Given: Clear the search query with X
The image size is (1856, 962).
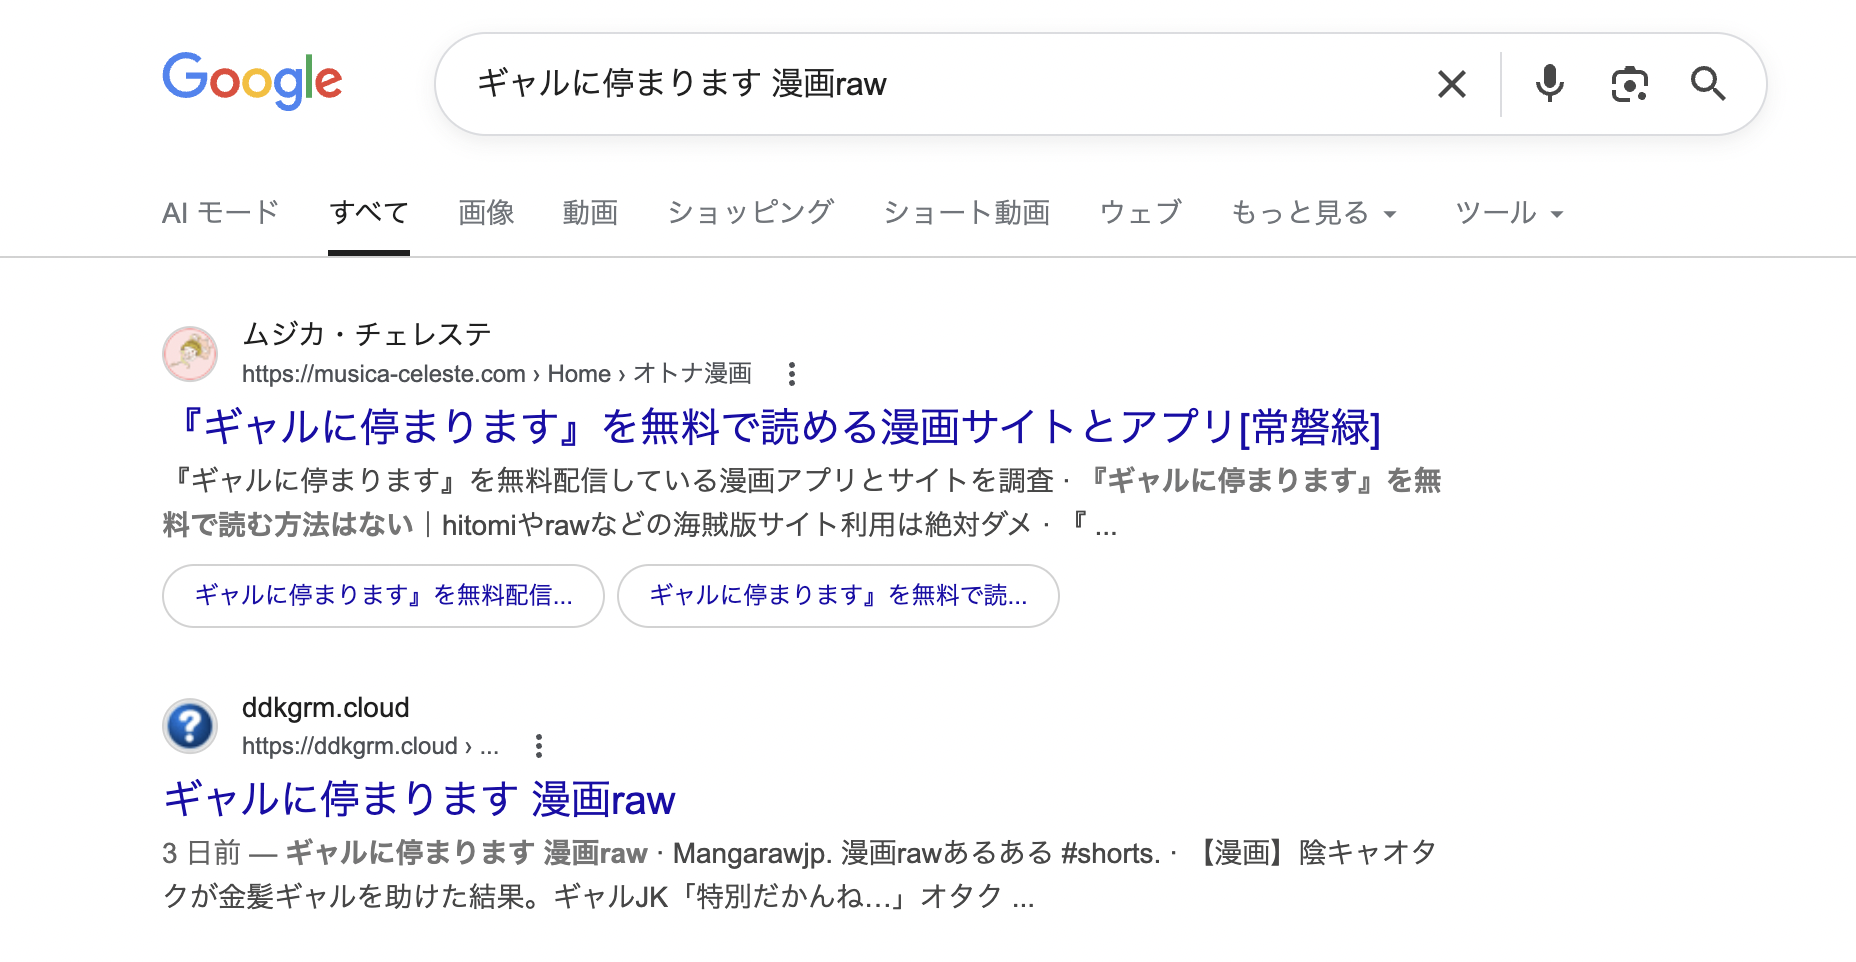Looking at the screenshot, I should (x=1451, y=84).
